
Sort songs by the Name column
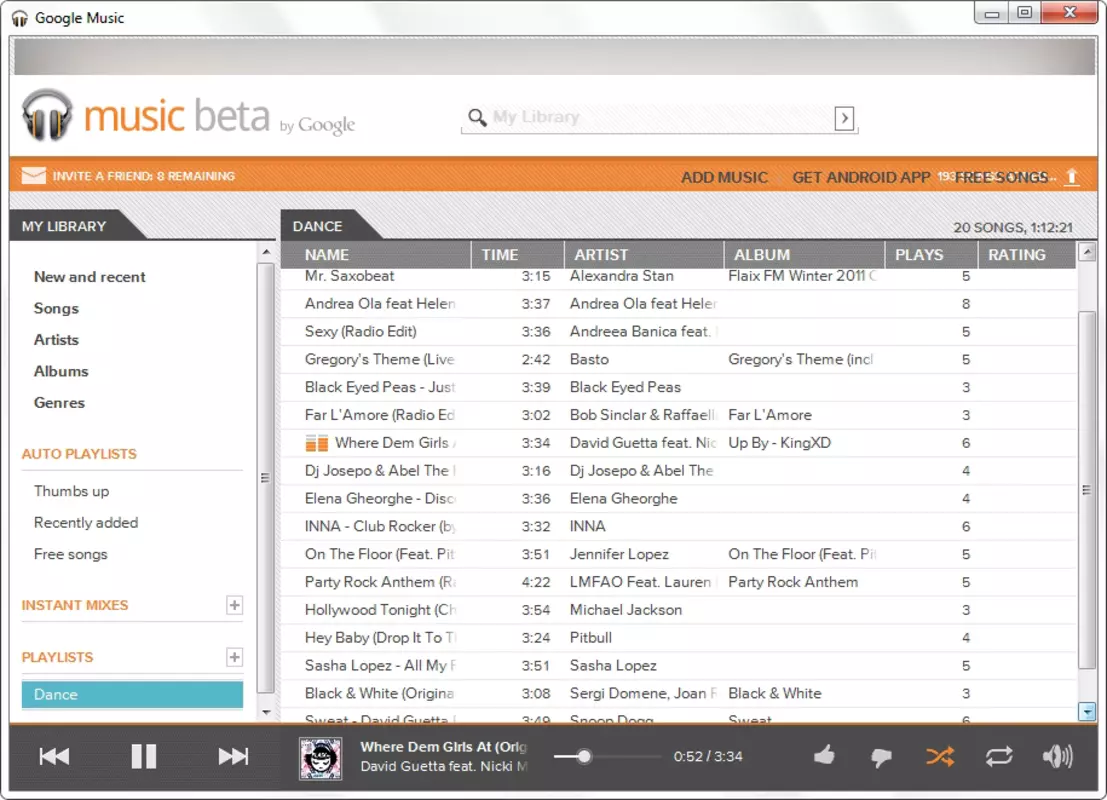(376, 255)
